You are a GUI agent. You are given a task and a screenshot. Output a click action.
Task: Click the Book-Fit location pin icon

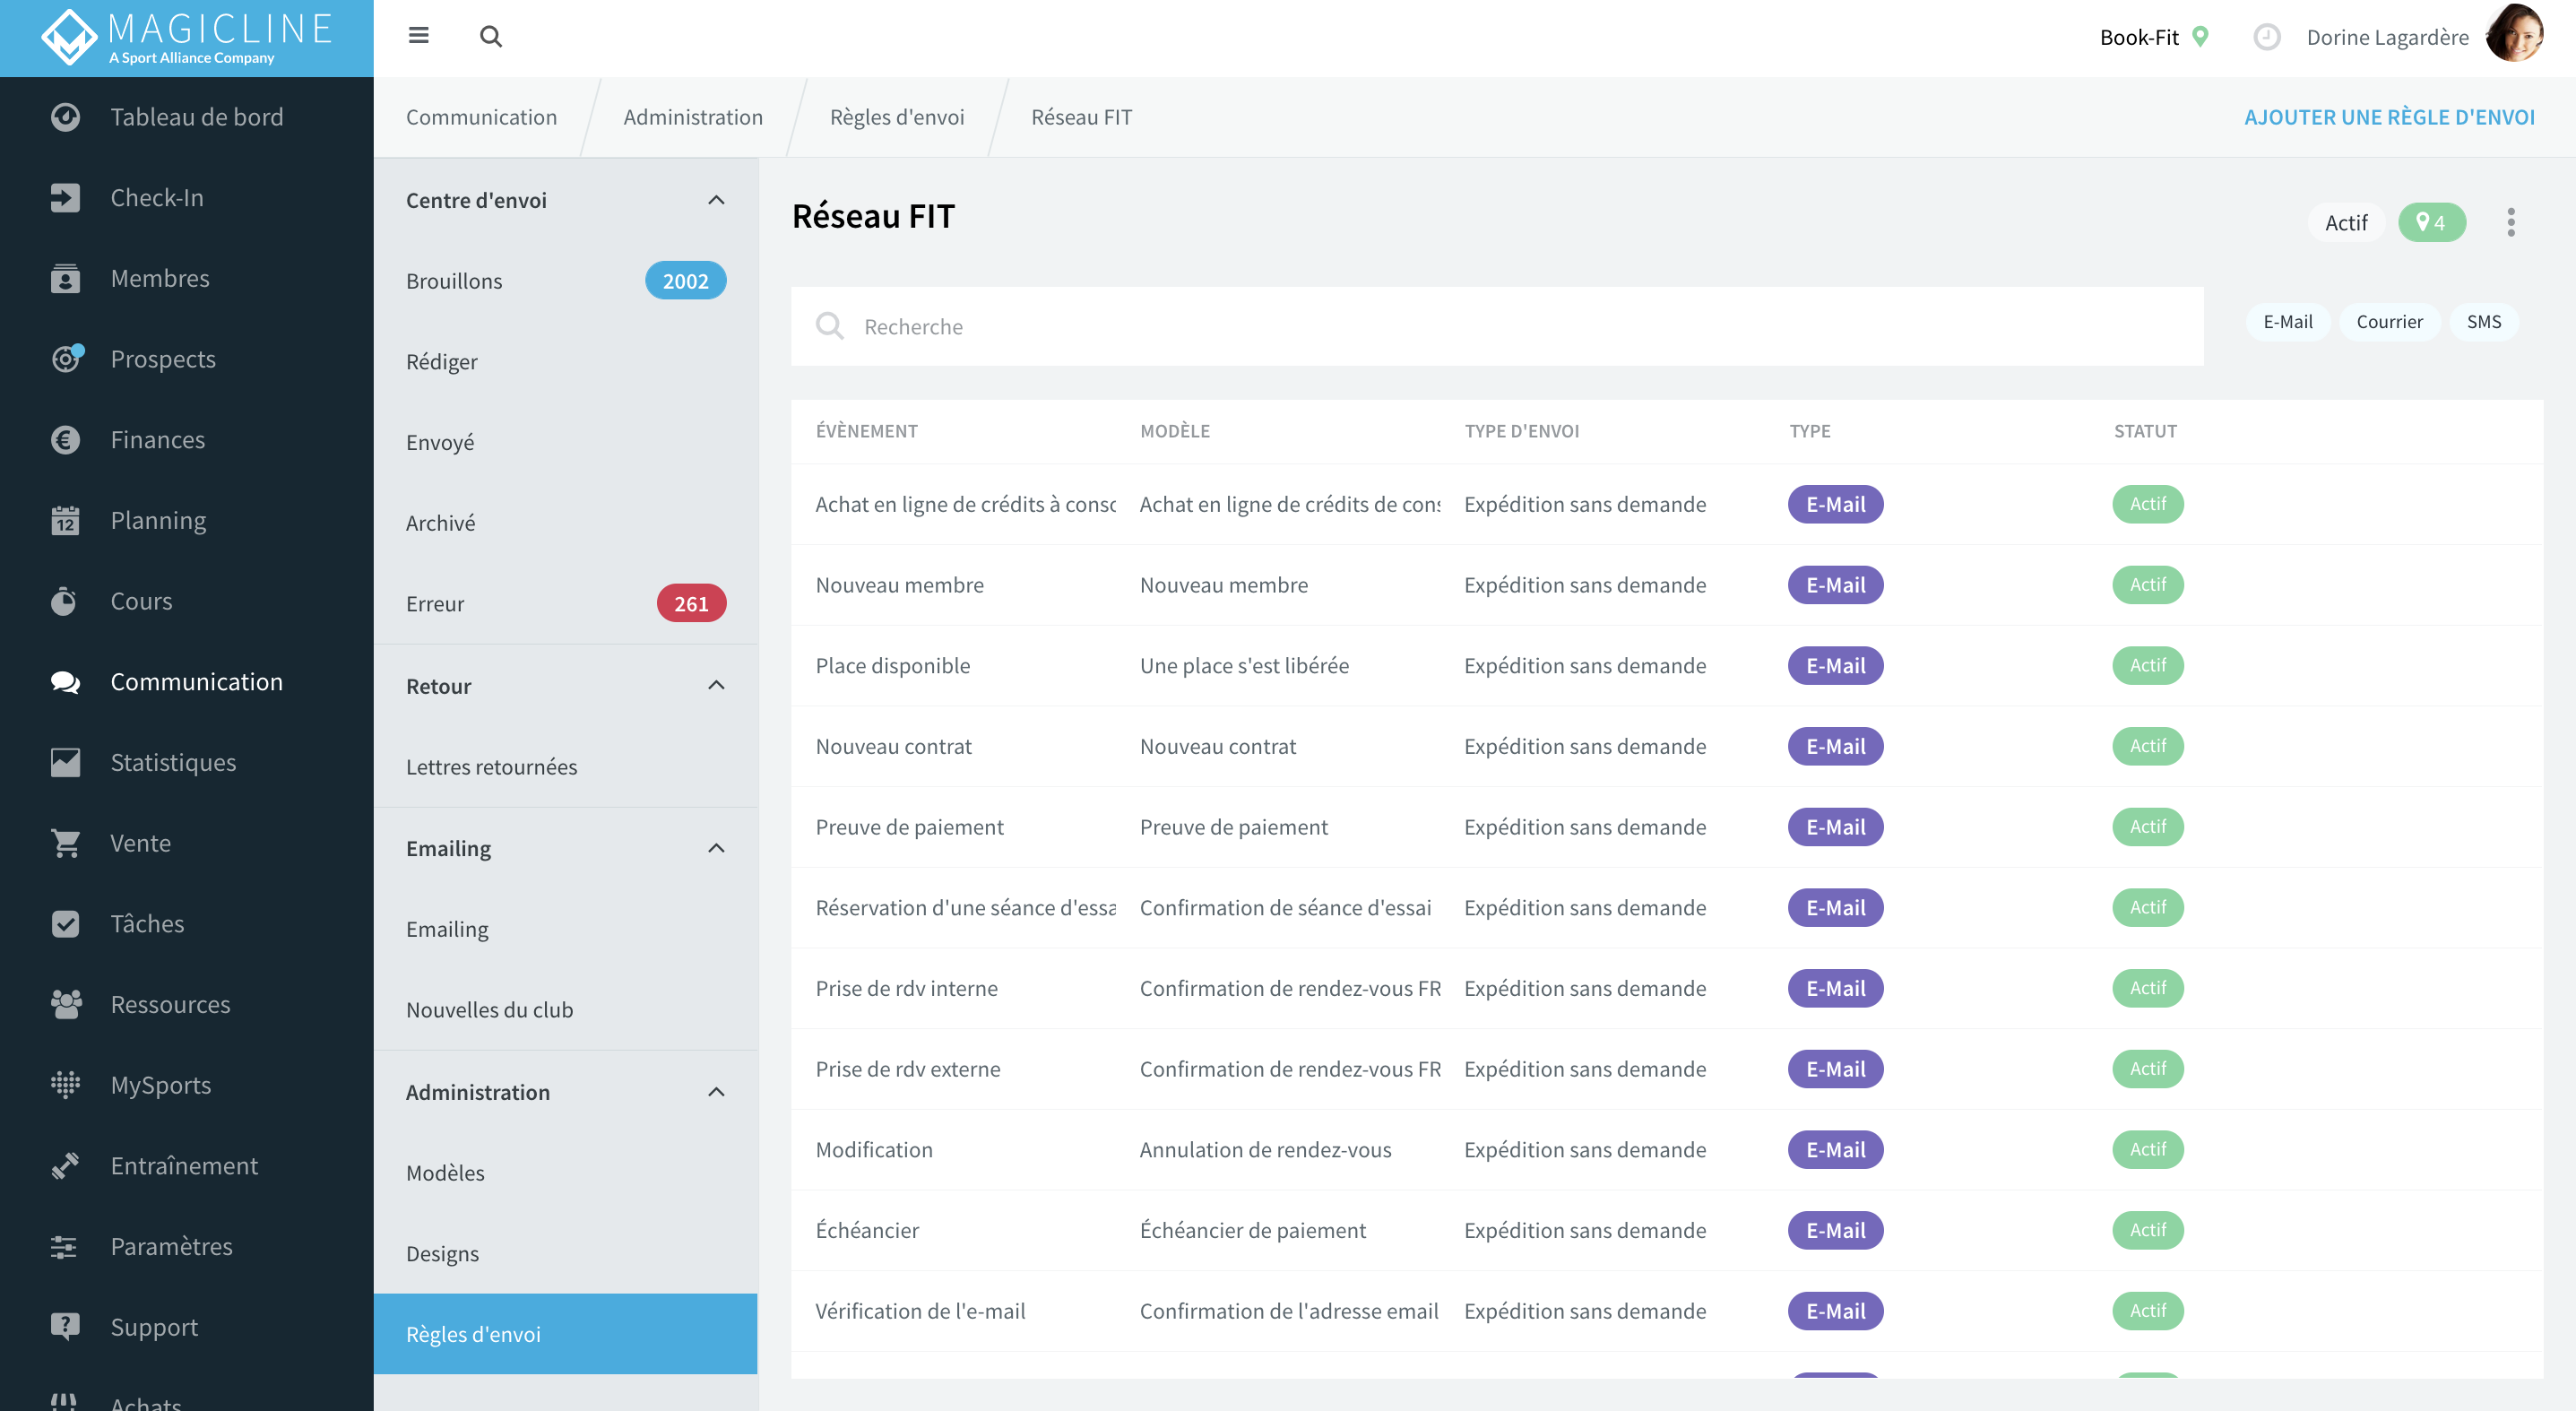coord(2200,36)
